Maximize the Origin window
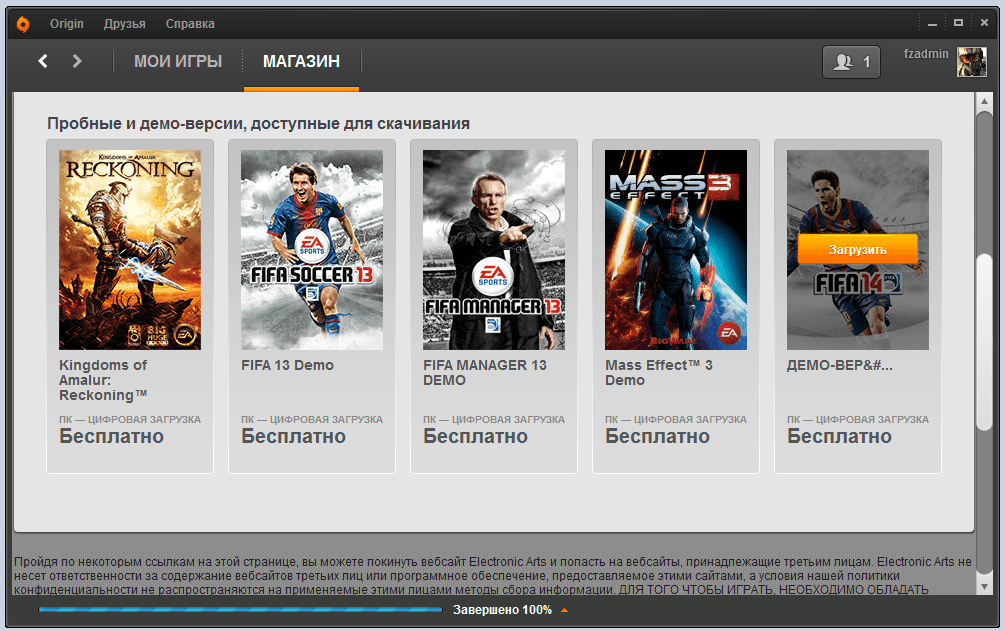This screenshot has height=631, width=1005. click(x=958, y=22)
